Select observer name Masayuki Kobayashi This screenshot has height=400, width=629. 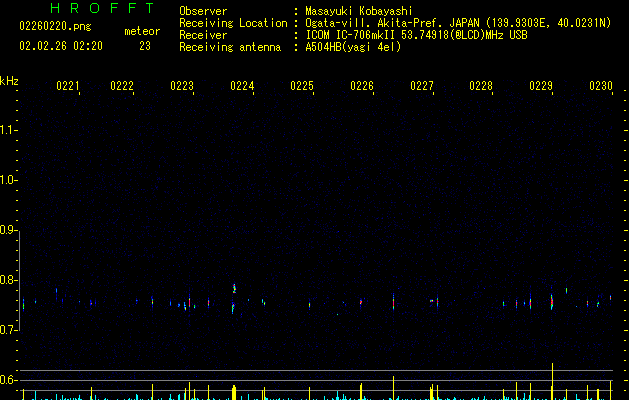(x=359, y=11)
